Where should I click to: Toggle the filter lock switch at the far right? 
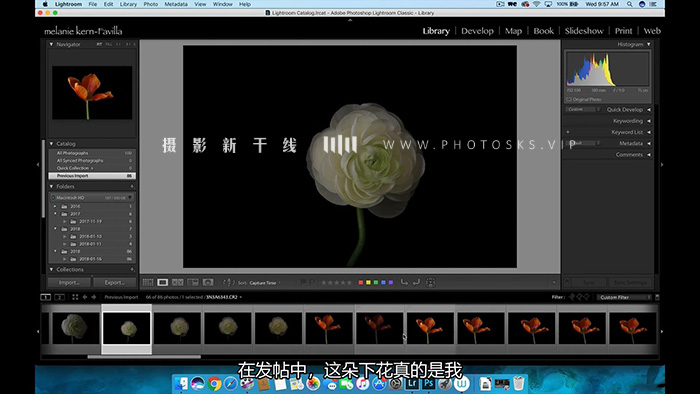pos(657,297)
